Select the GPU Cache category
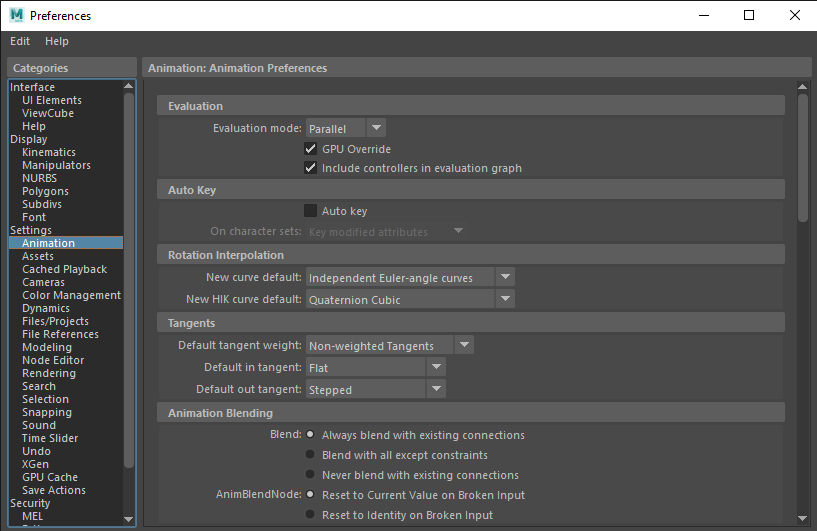 point(50,477)
